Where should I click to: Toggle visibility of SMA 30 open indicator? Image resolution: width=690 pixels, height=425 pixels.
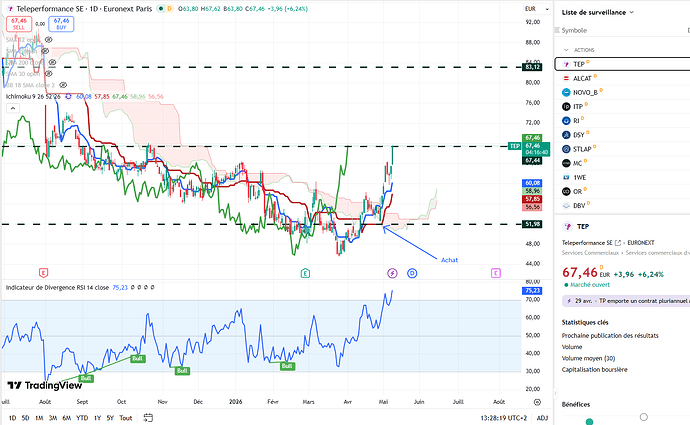pyautogui.click(x=49, y=73)
